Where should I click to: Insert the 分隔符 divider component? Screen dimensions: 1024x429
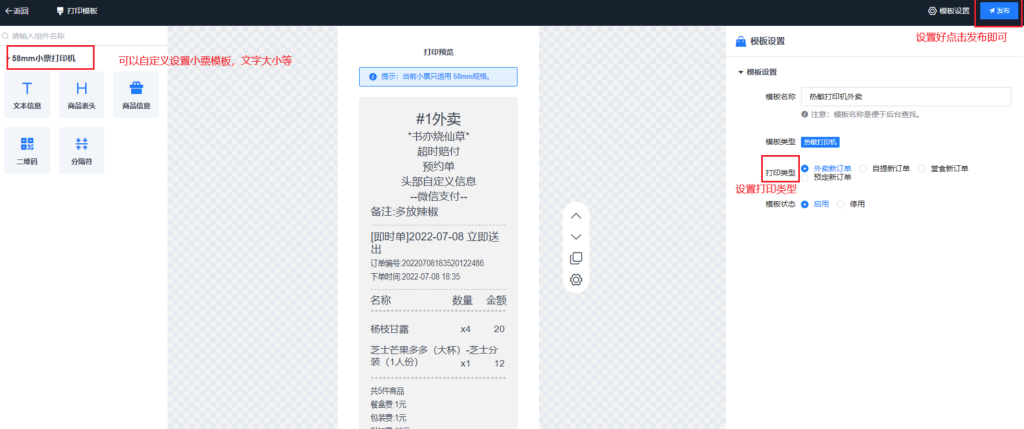(81, 150)
